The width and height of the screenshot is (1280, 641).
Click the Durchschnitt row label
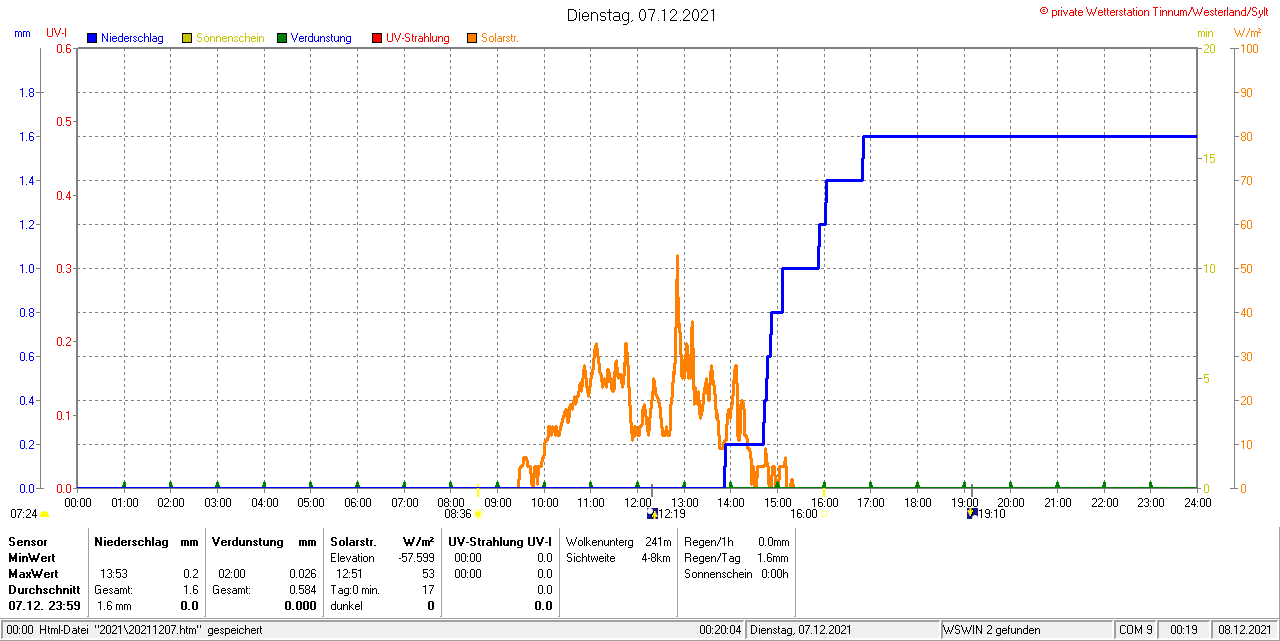43,590
